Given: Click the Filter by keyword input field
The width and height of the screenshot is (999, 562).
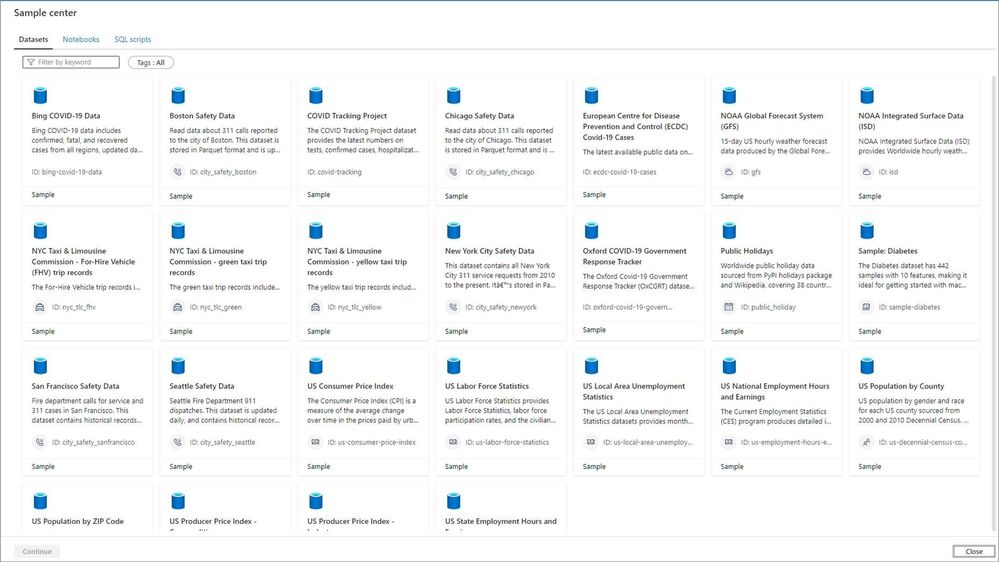Looking at the screenshot, I should 71,62.
